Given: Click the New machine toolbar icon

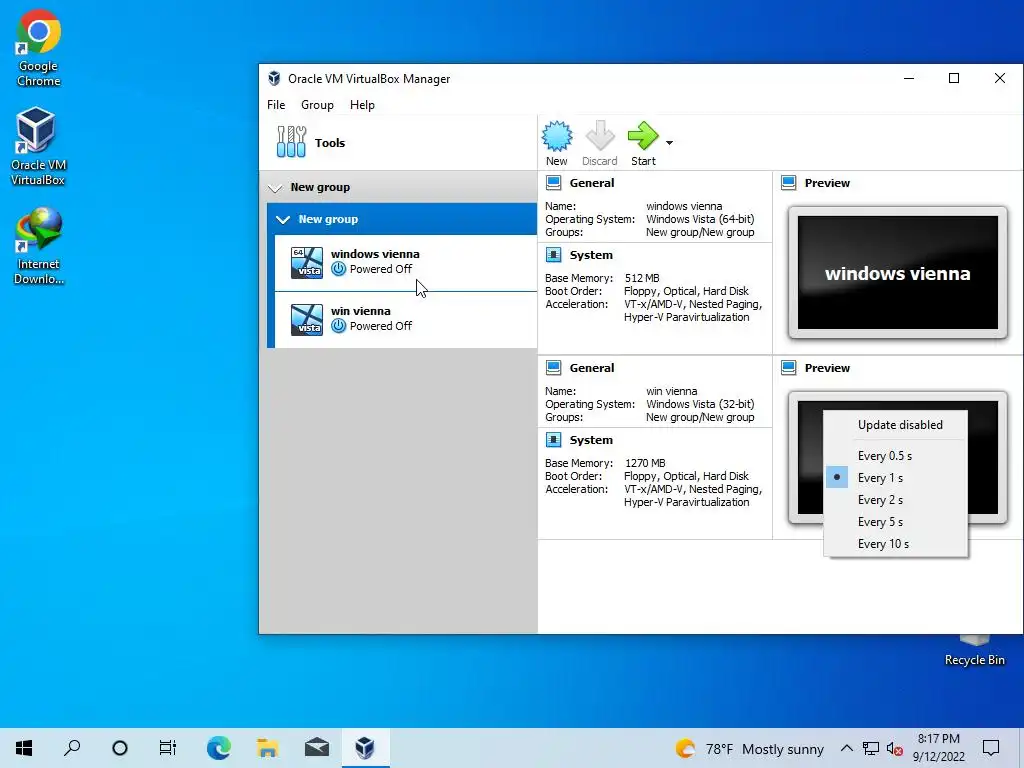Looking at the screenshot, I should tap(556, 136).
